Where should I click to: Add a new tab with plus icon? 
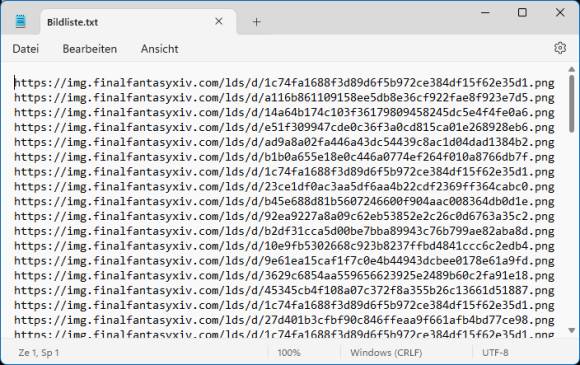pyautogui.click(x=256, y=22)
